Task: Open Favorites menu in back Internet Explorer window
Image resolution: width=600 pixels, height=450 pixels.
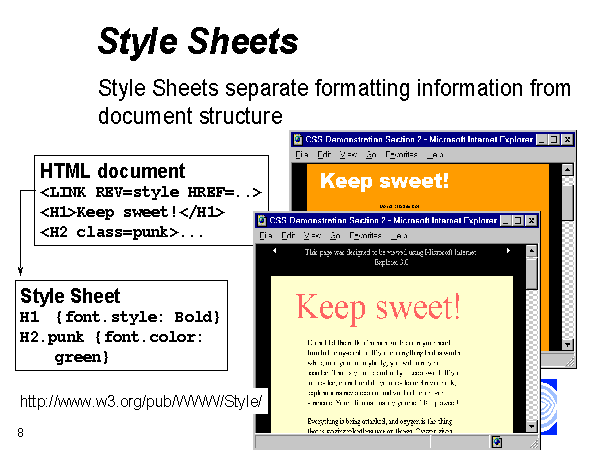Action: (x=401, y=155)
